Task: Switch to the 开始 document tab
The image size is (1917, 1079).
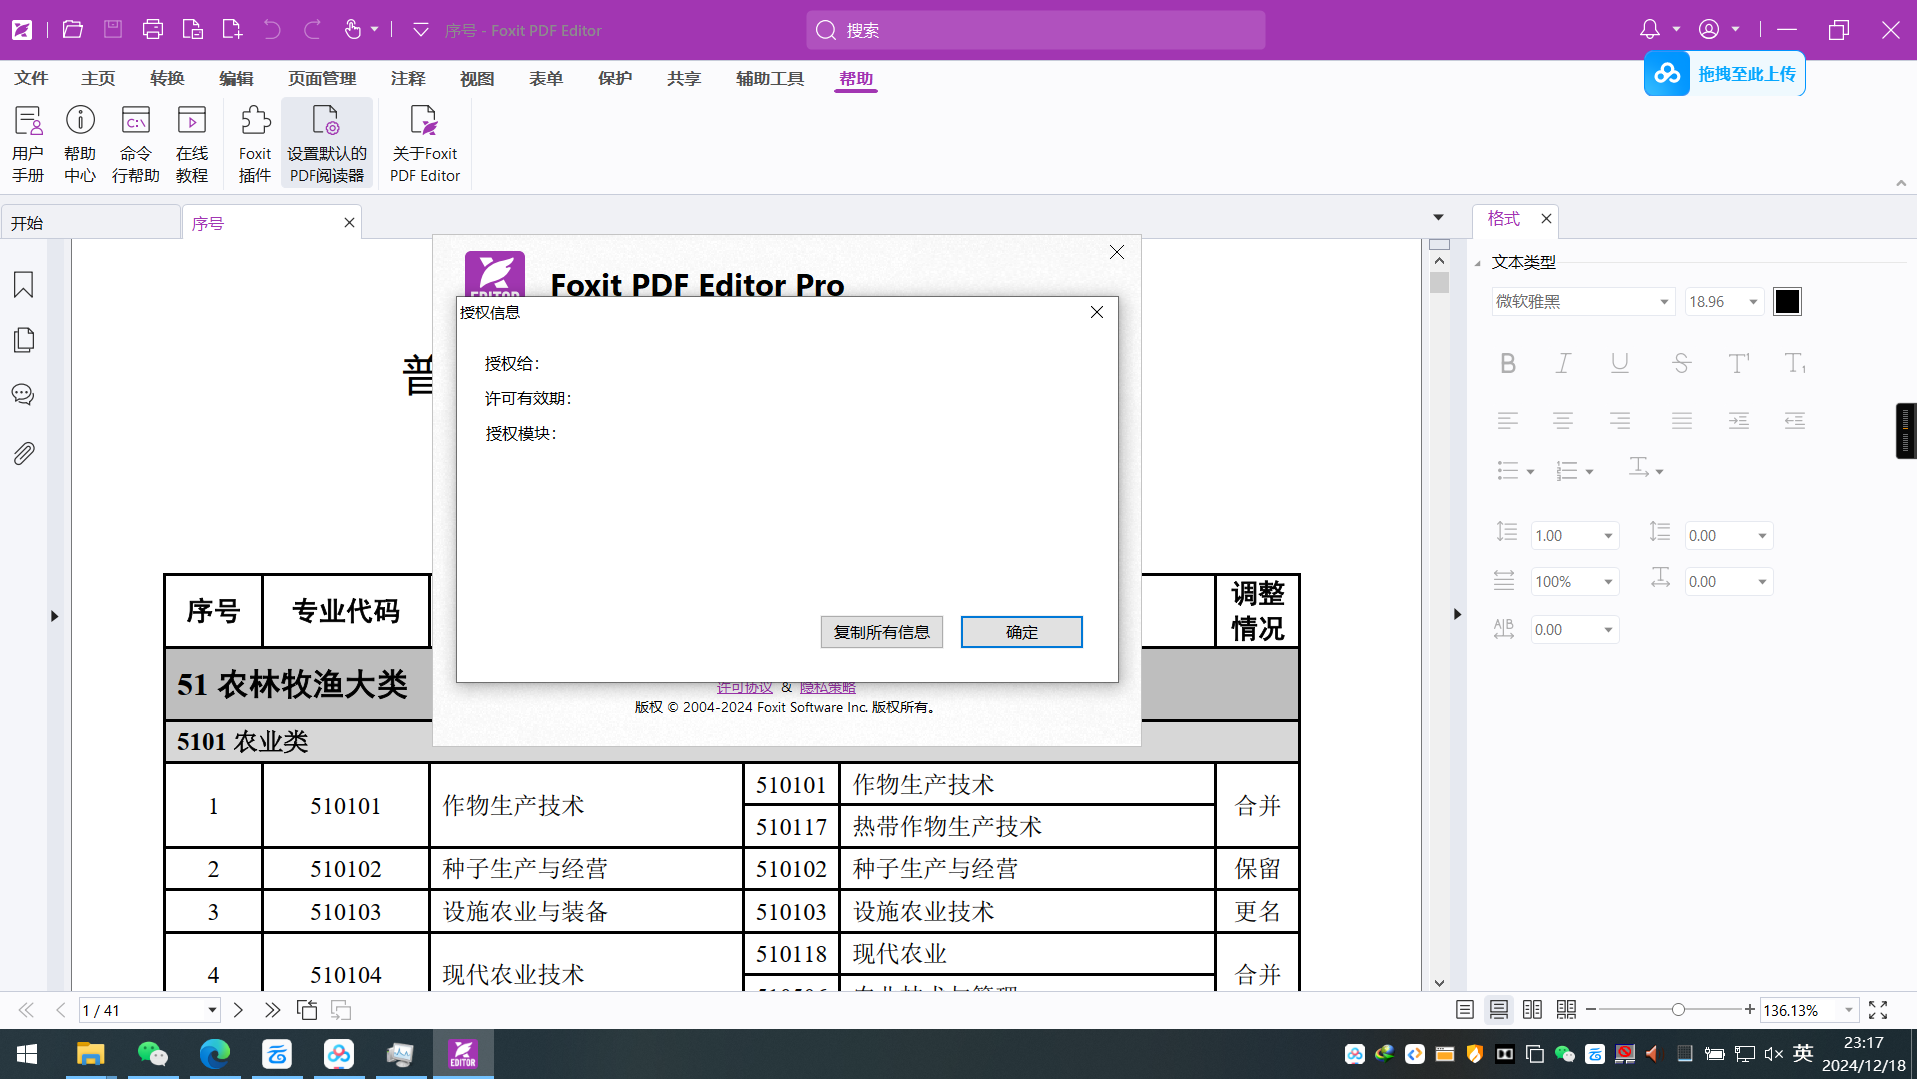Action: (90, 223)
